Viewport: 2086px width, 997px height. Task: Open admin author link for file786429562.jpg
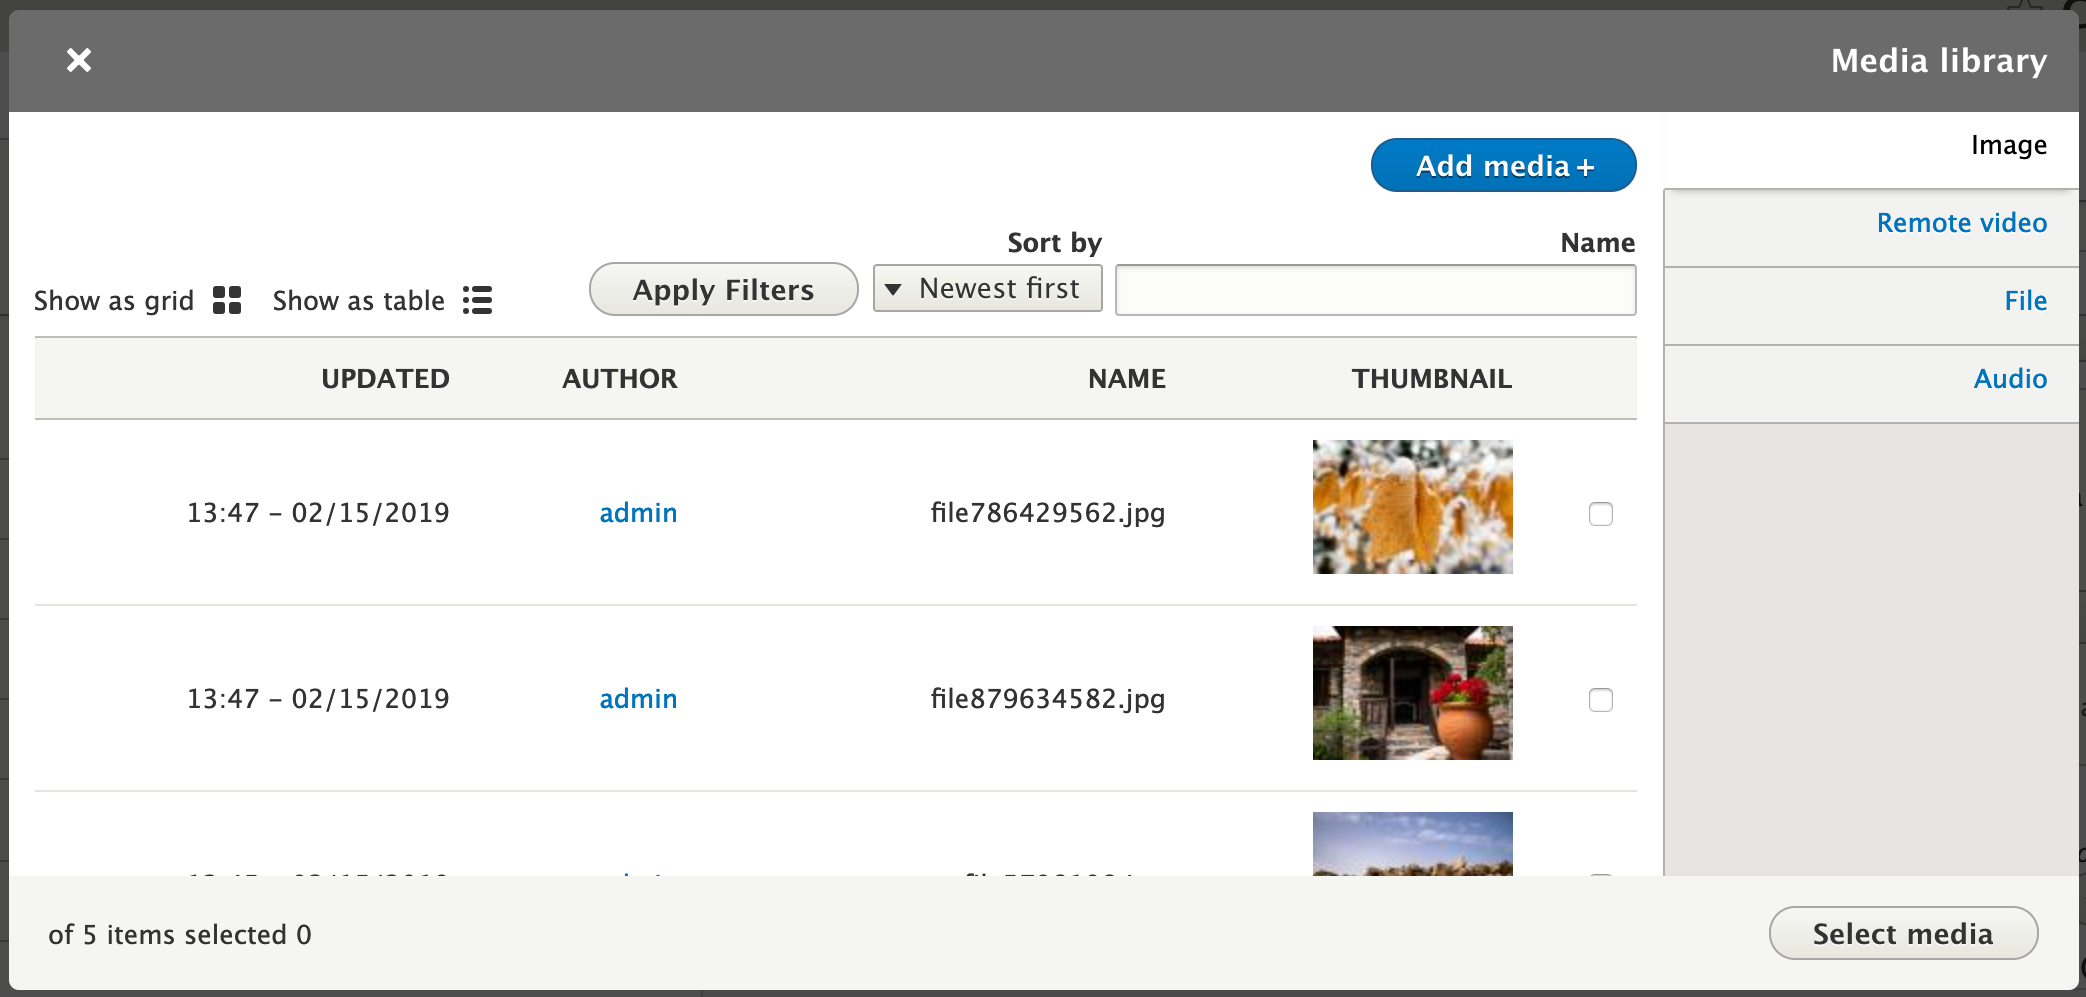click(638, 513)
